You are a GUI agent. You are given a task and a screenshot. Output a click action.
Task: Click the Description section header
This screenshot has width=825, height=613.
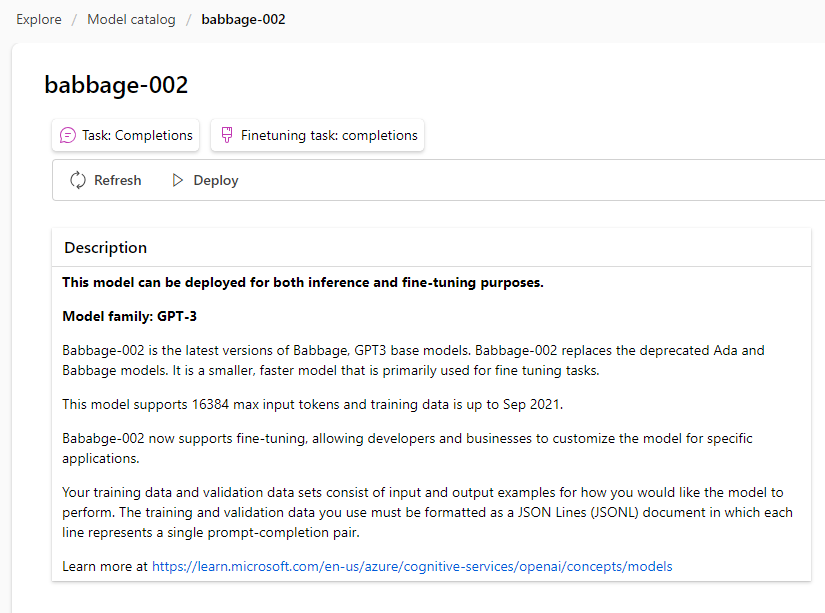tap(106, 247)
